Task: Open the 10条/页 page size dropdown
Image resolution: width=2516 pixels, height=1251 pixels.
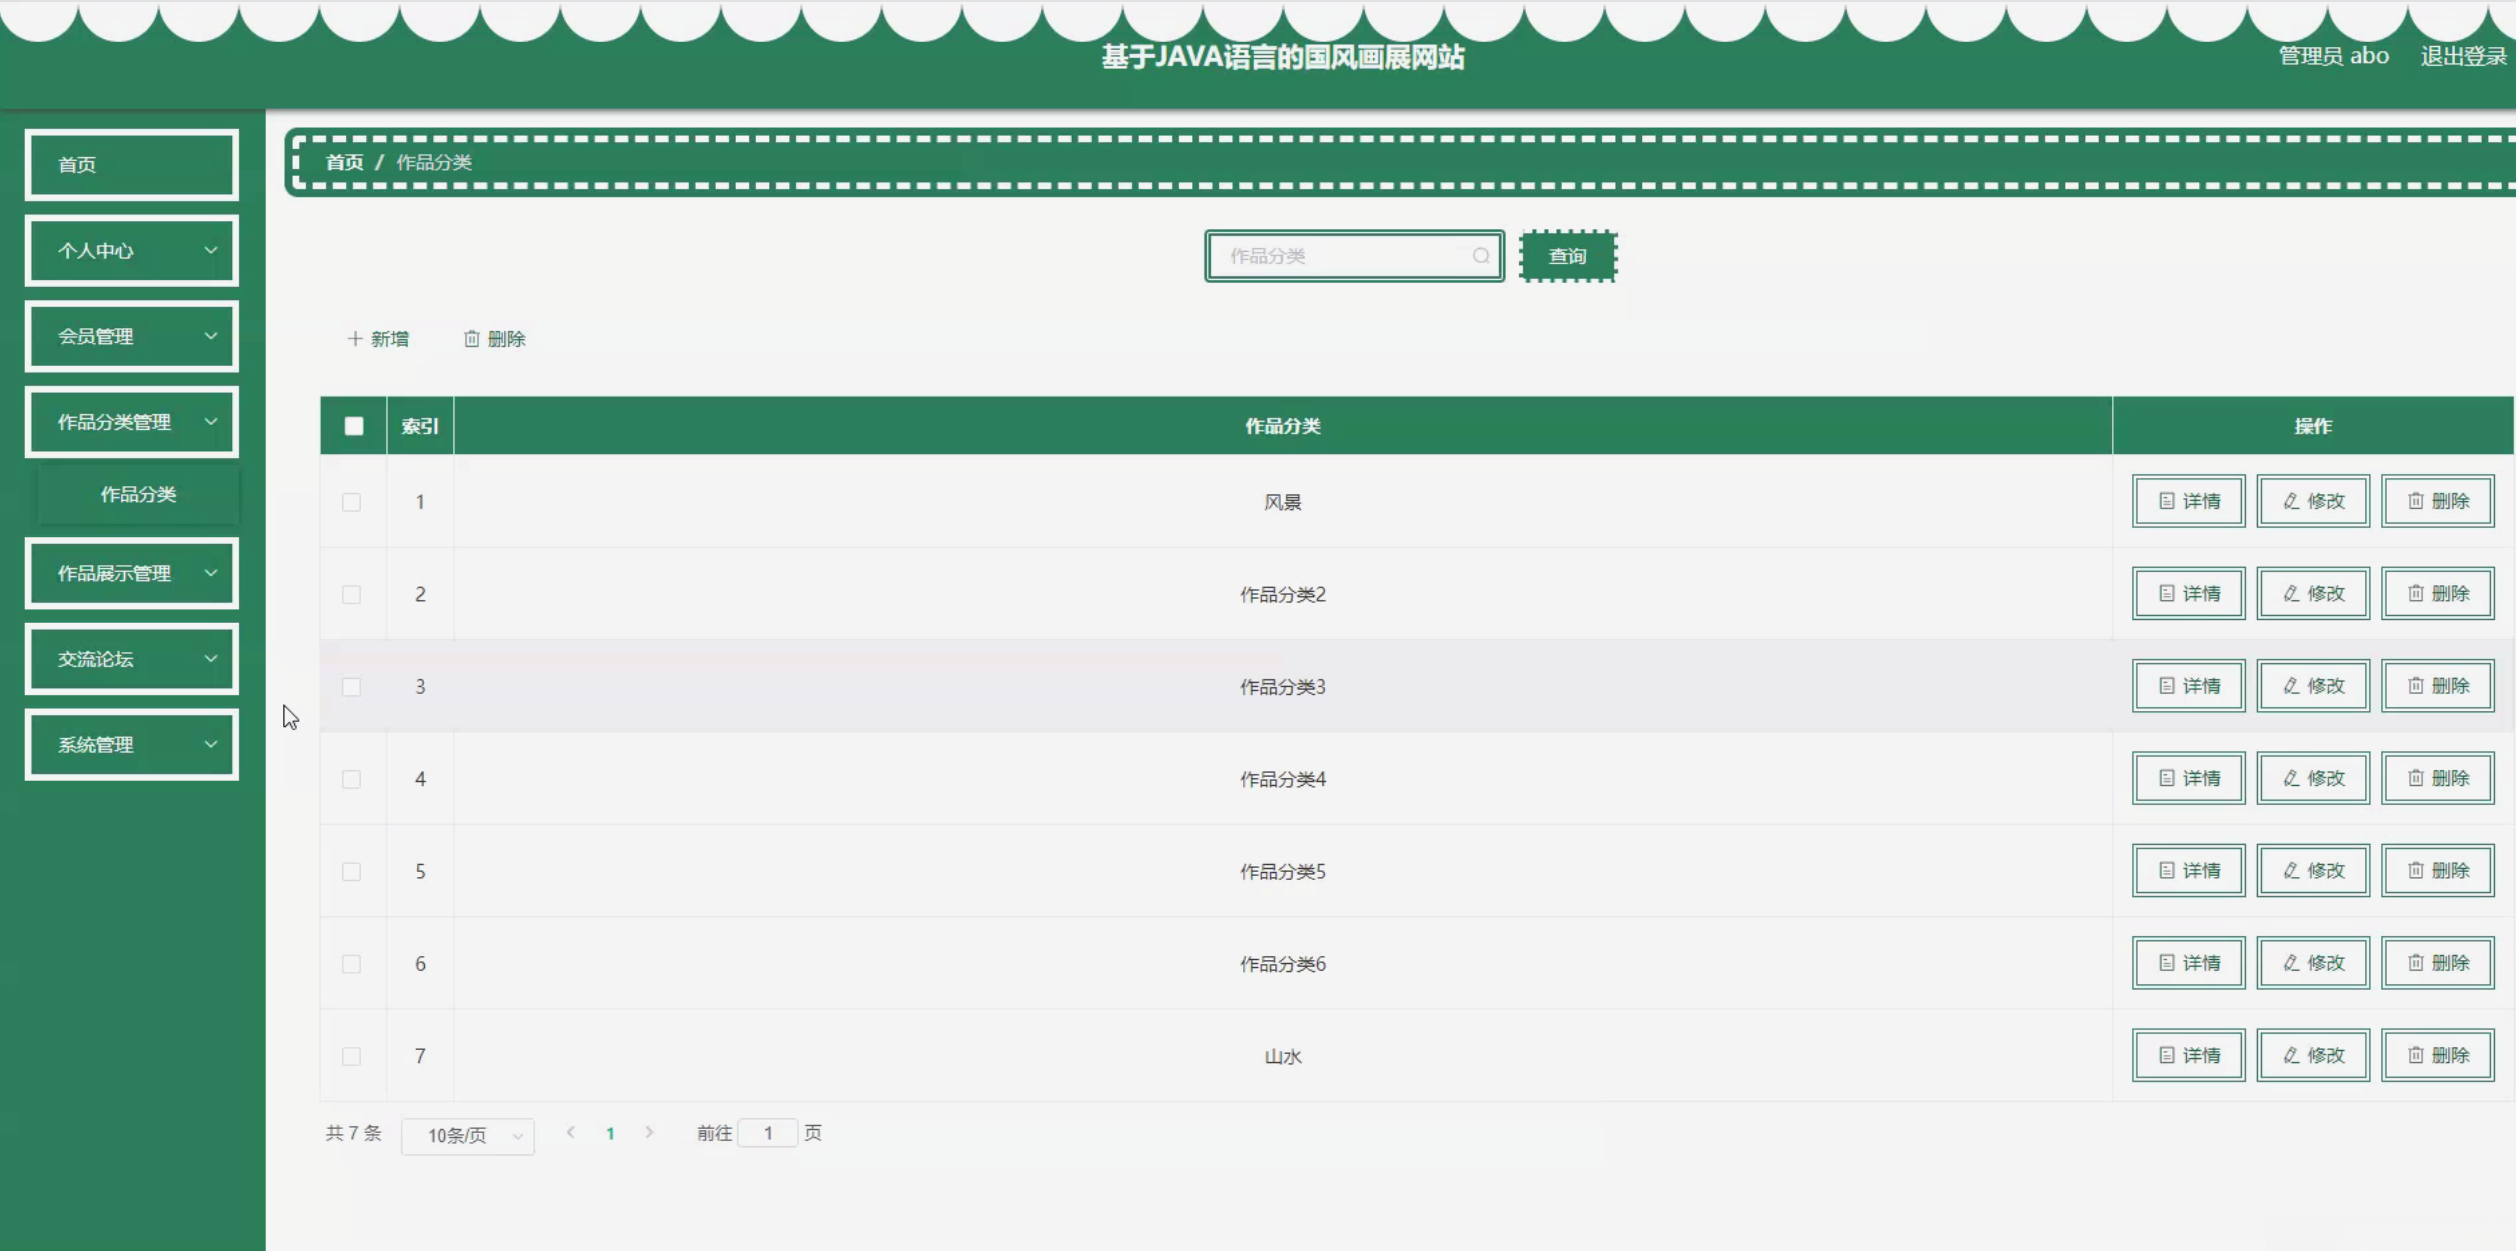Action: [467, 1136]
